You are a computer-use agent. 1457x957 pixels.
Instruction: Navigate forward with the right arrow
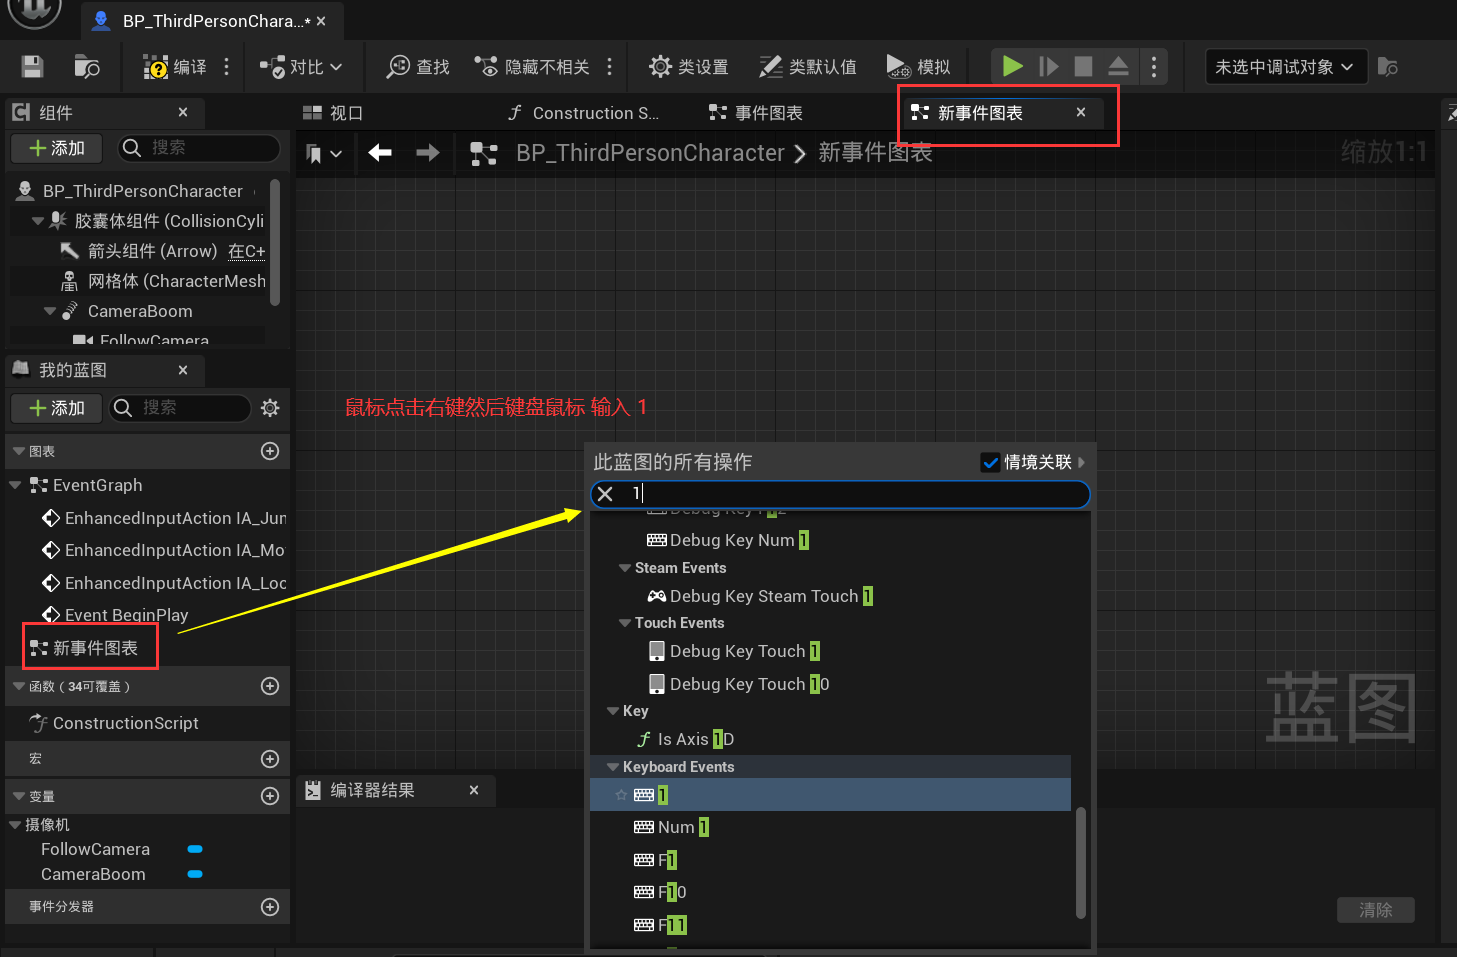click(x=427, y=152)
